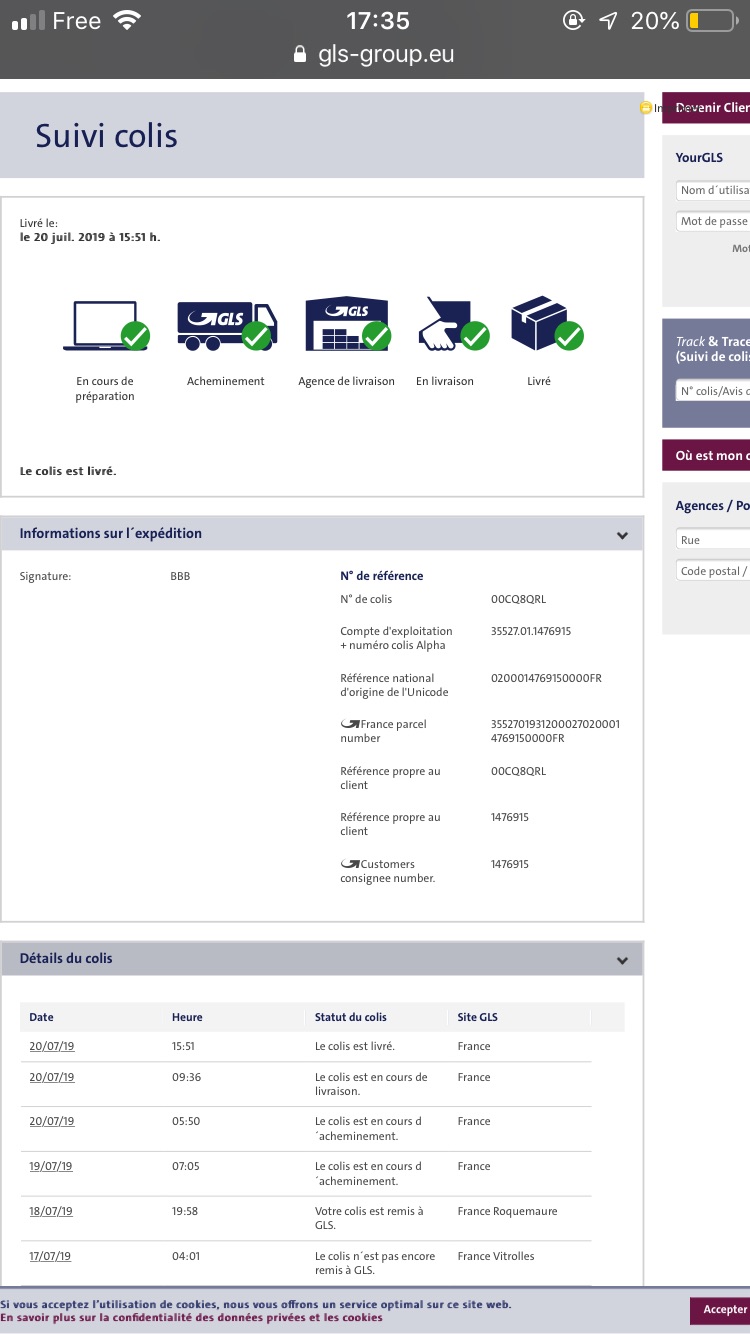Image resolution: width=750 pixels, height=1334 pixels.
Task: Click the 'Suivi colis' page heading
Action: 107,136
